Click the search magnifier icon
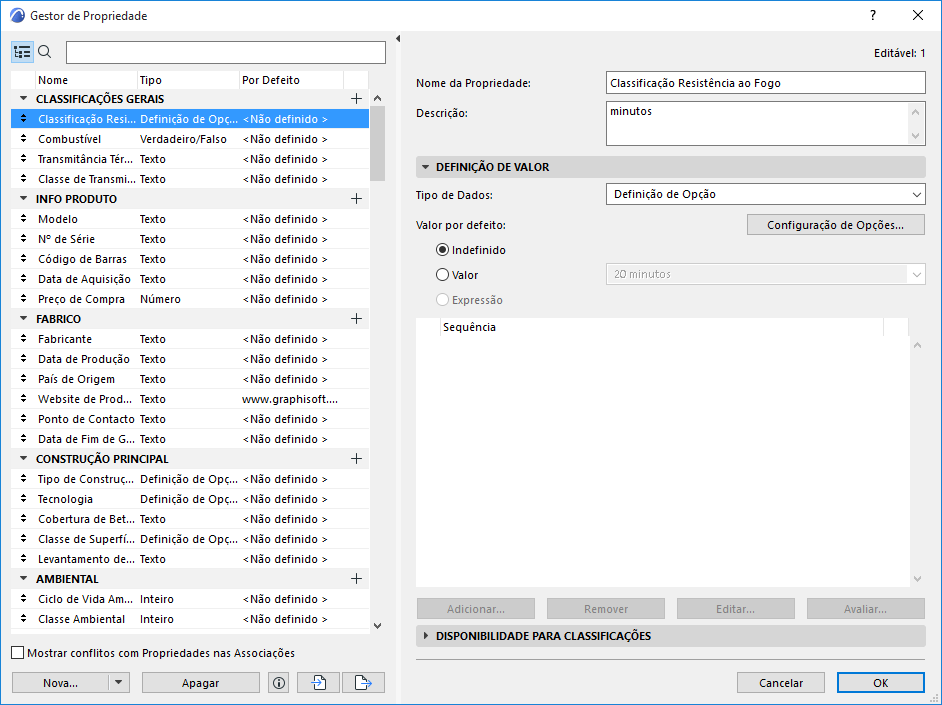942x705 pixels. (45, 52)
